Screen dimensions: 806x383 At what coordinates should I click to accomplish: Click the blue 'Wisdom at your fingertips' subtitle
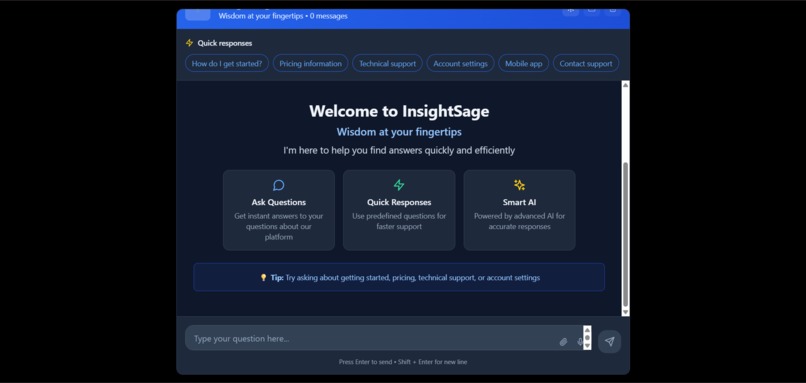pyautogui.click(x=399, y=132)
